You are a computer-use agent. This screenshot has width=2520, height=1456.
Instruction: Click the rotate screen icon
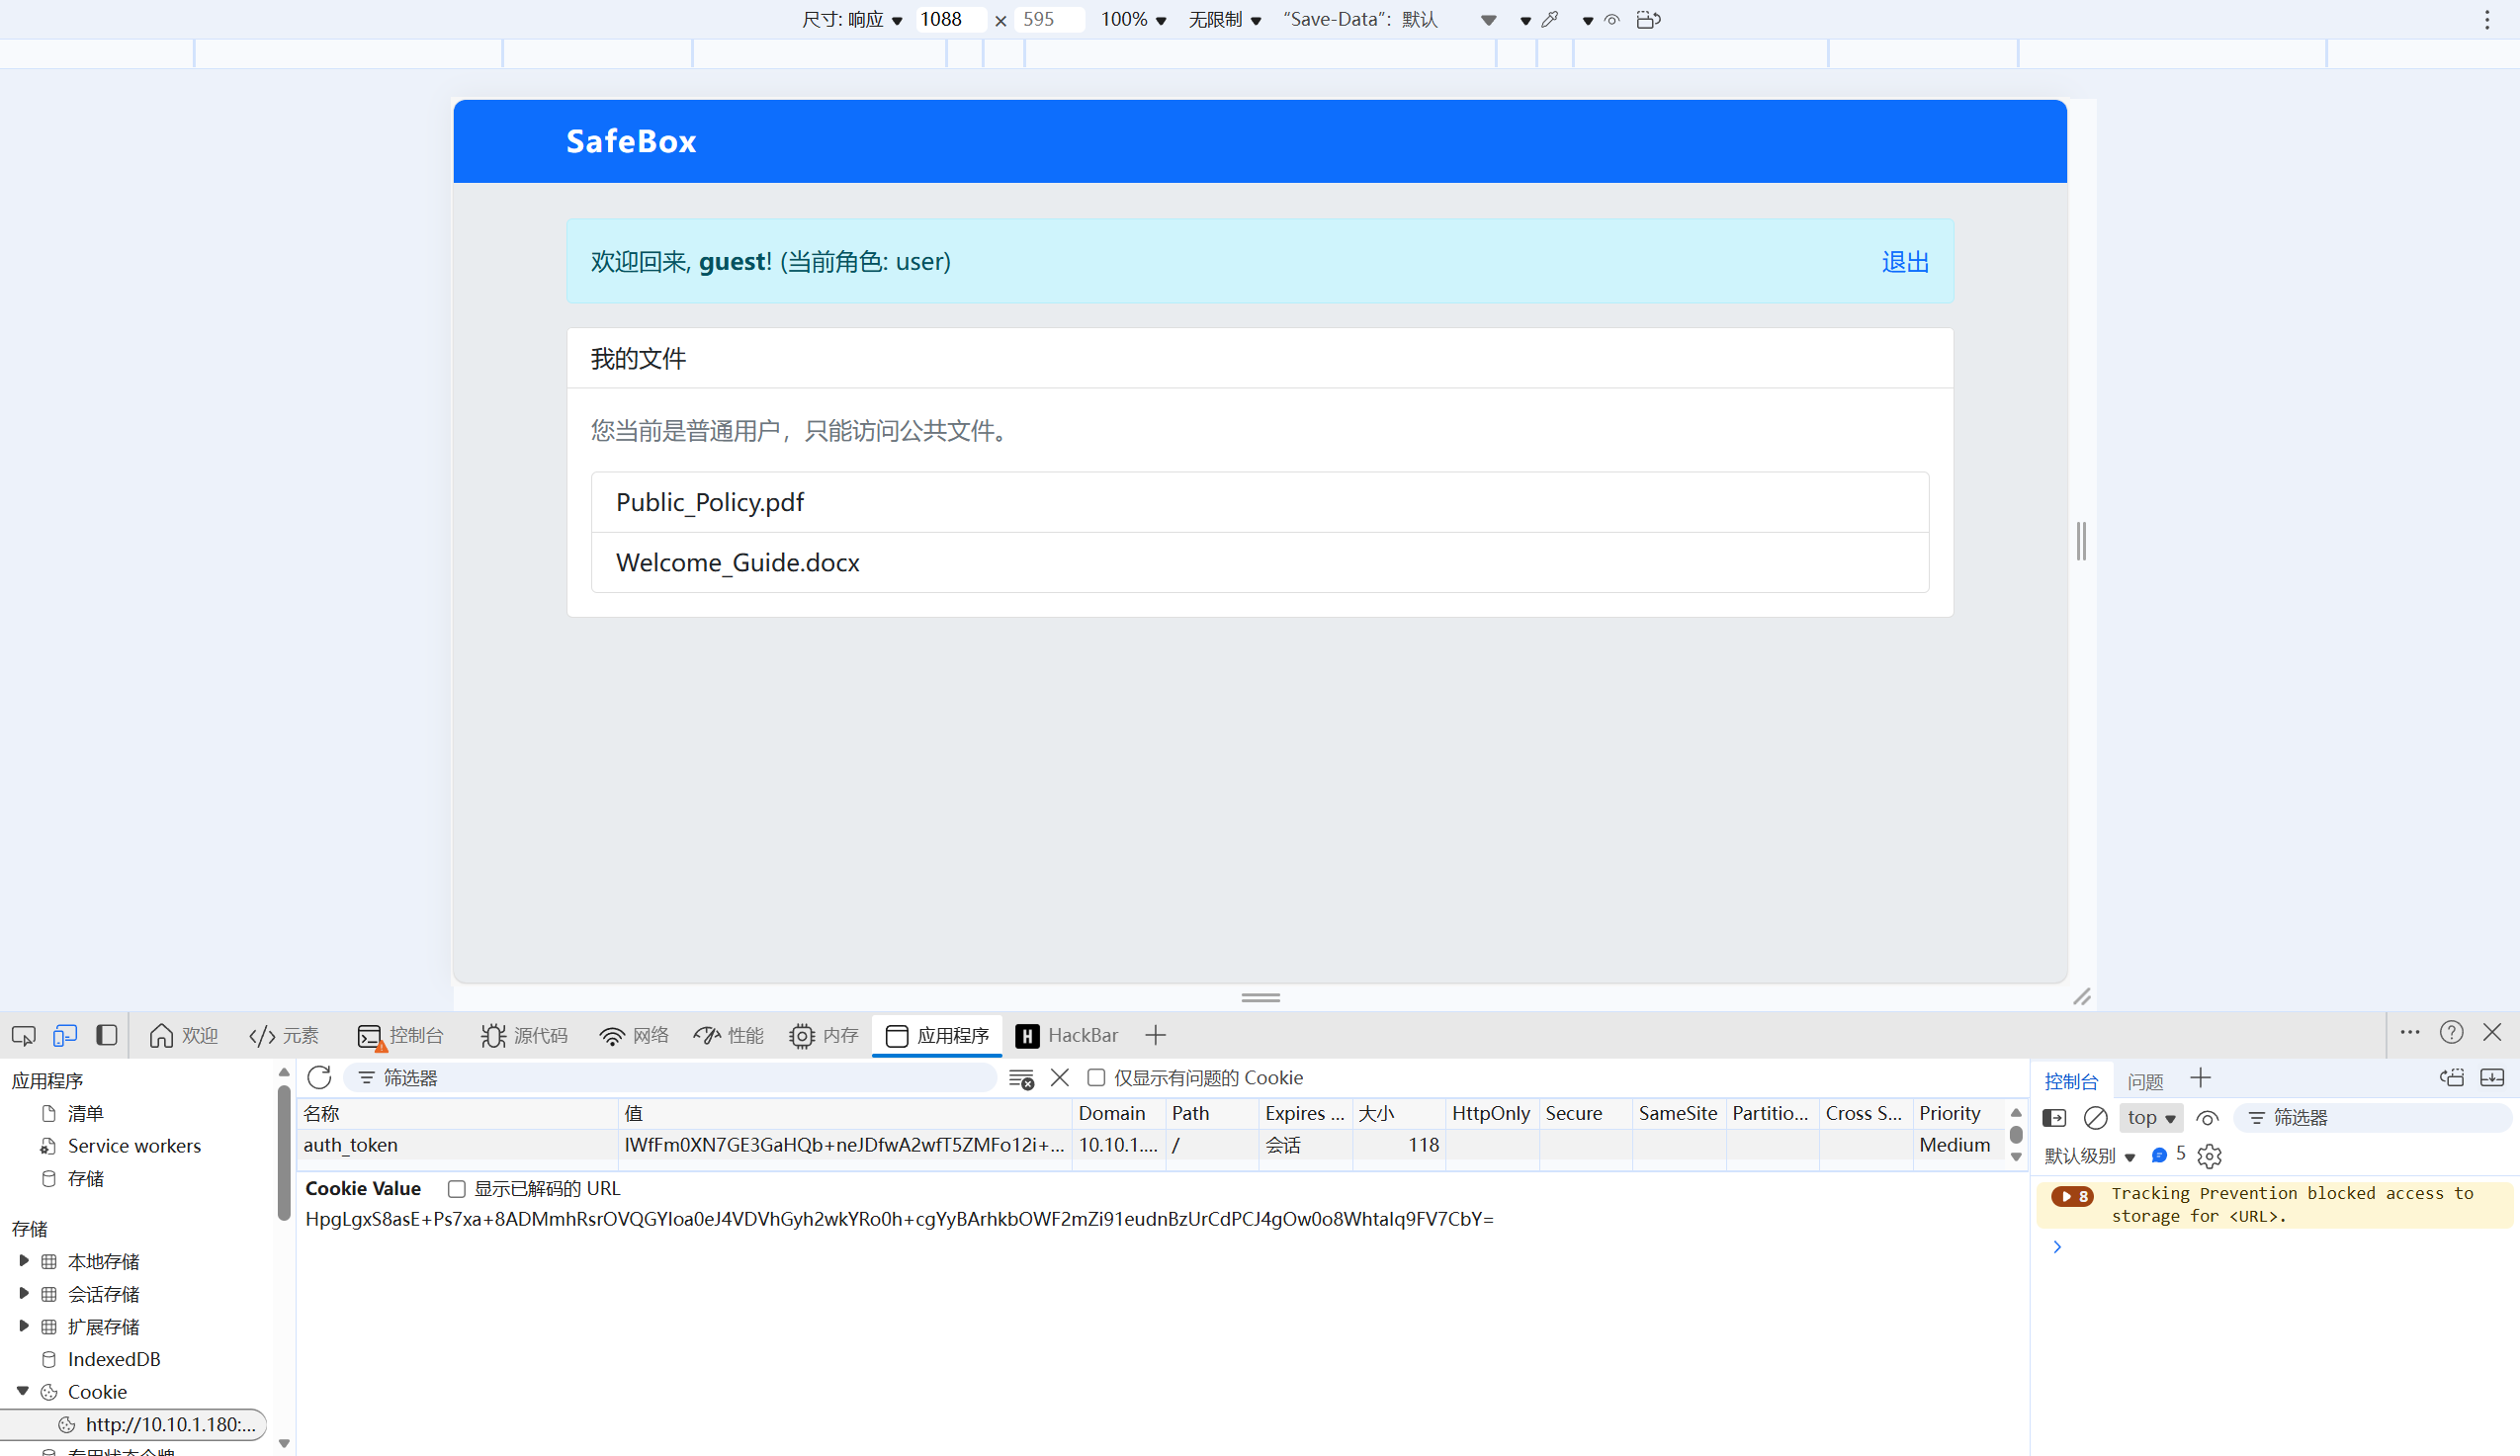(x=1648, y=20)
